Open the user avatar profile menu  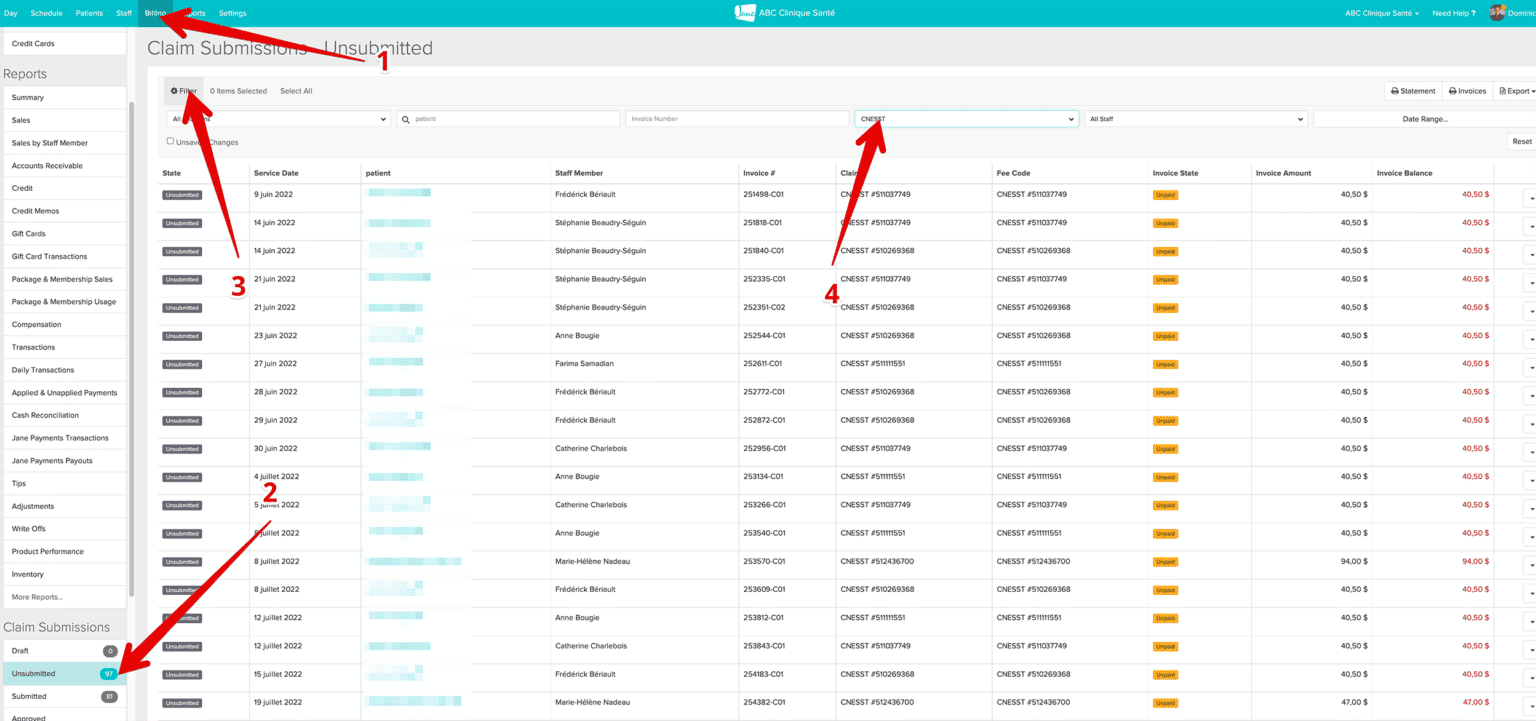1497,13
